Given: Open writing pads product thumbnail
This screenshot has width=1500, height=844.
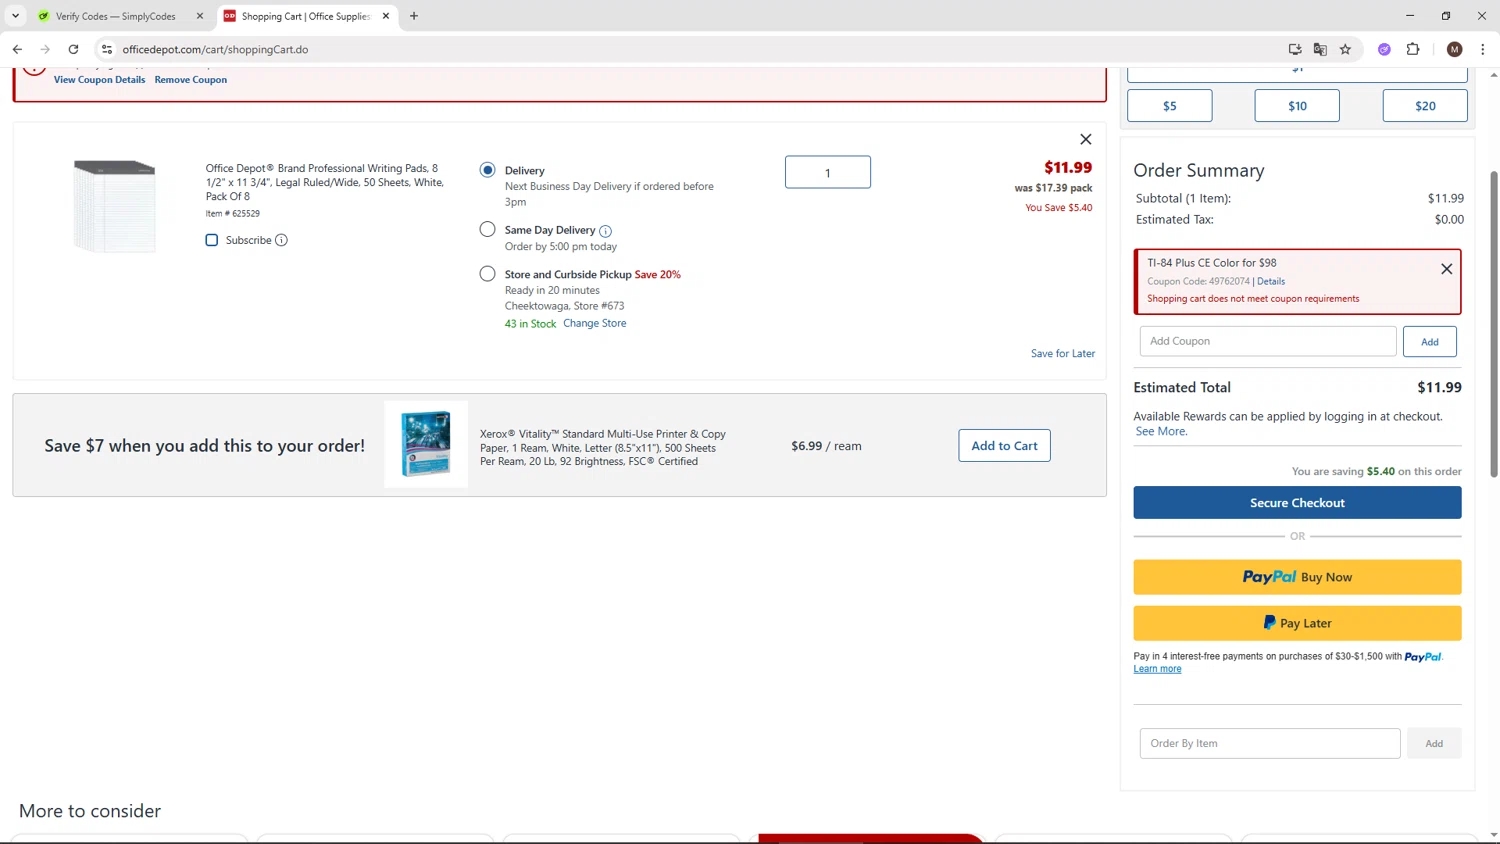Looking at the screenshot, I should 114,205.
